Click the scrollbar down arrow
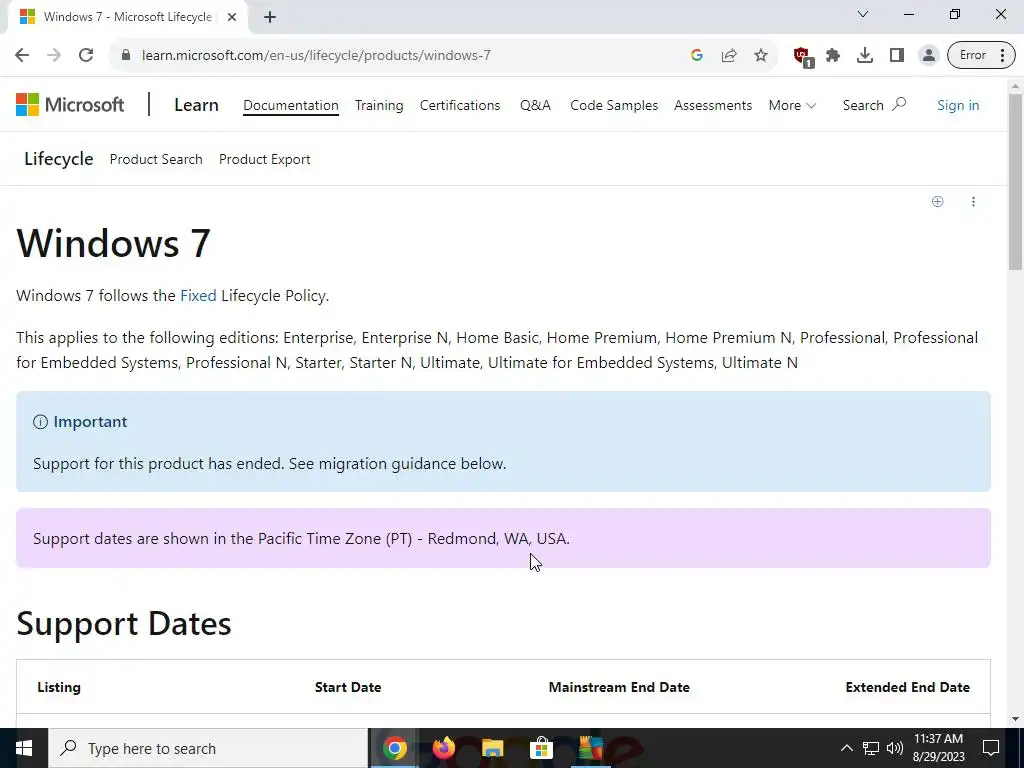The image size is (1024, 768). click(x=1015, y=720)
